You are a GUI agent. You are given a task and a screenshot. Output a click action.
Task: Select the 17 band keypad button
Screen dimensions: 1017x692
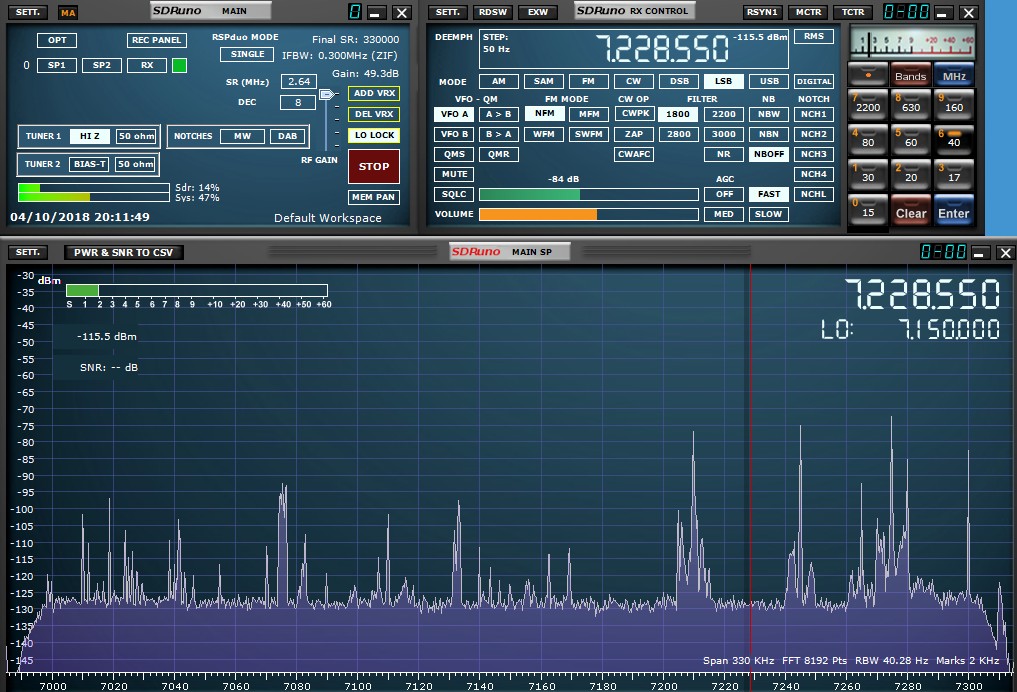coord(953,175)
